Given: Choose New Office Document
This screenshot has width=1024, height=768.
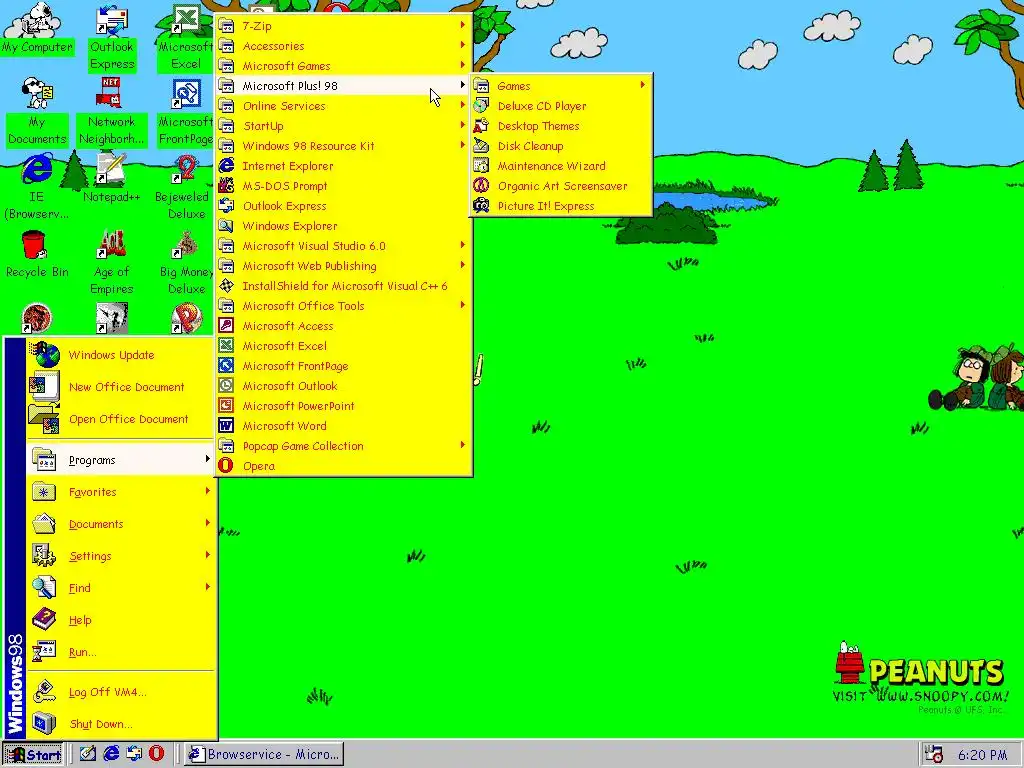Looking at the screenshot, I should tap(120, 387).
